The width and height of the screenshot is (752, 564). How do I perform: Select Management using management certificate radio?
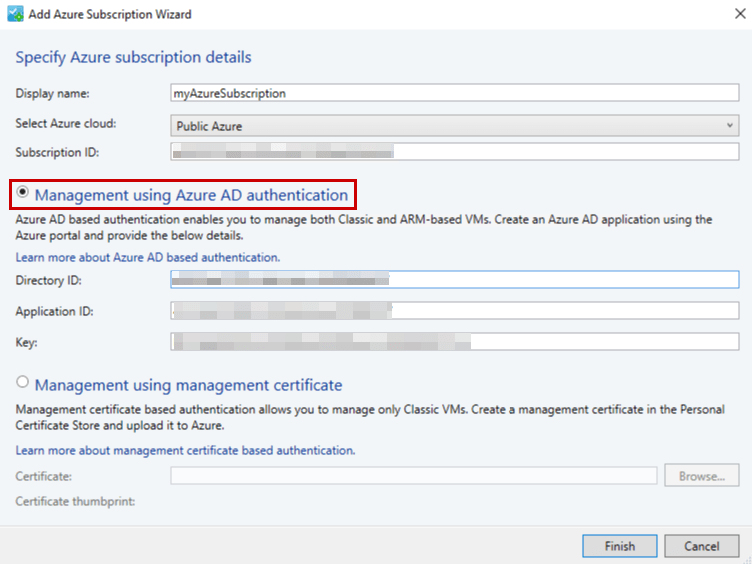23,382
